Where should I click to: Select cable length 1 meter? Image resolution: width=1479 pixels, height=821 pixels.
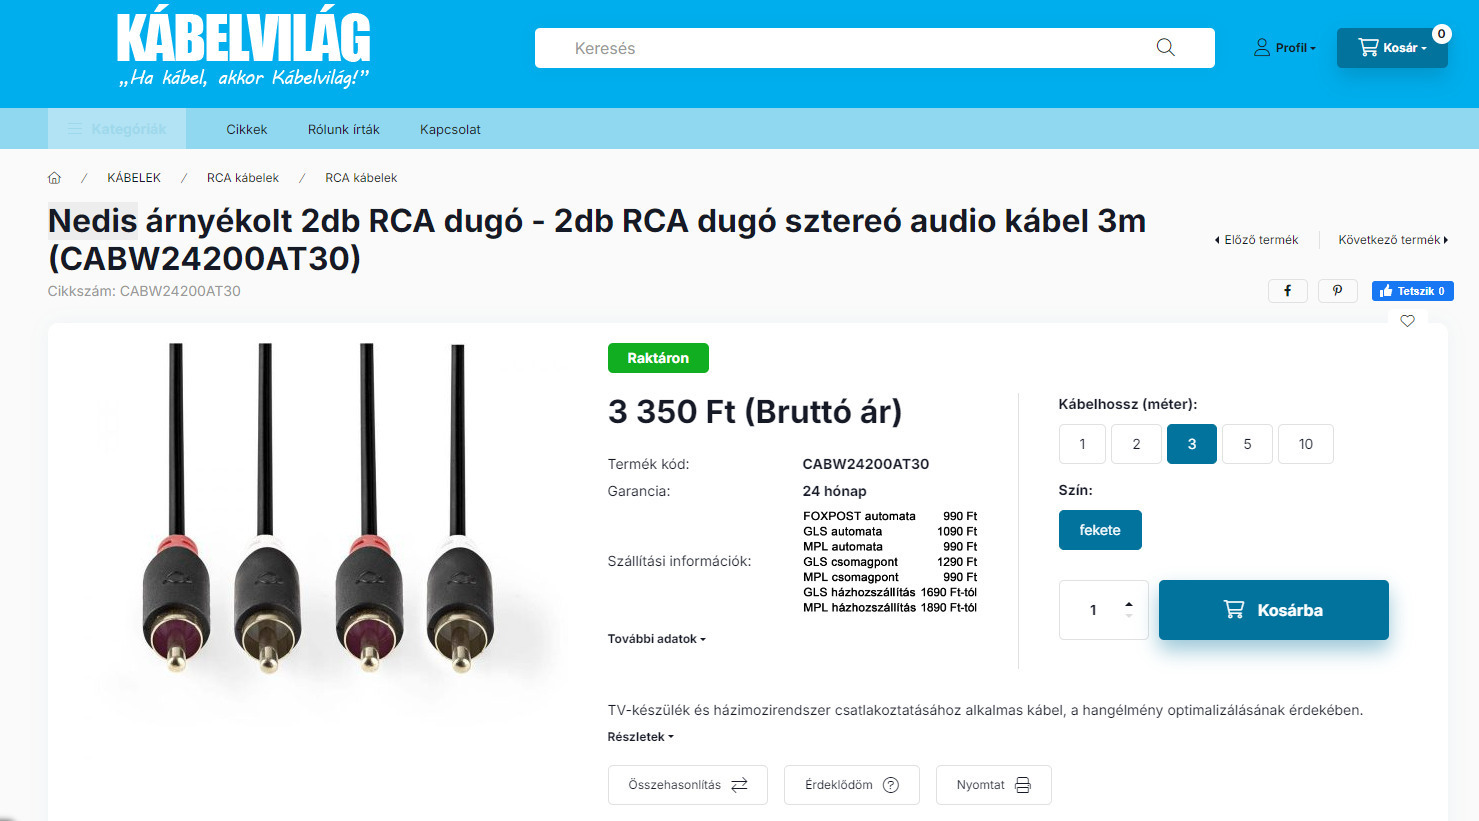pos(1082,444)
